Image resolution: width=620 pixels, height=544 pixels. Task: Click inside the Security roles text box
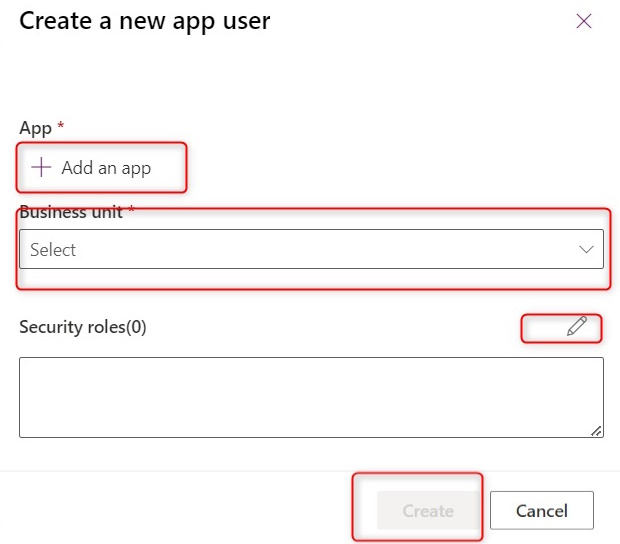310,397
